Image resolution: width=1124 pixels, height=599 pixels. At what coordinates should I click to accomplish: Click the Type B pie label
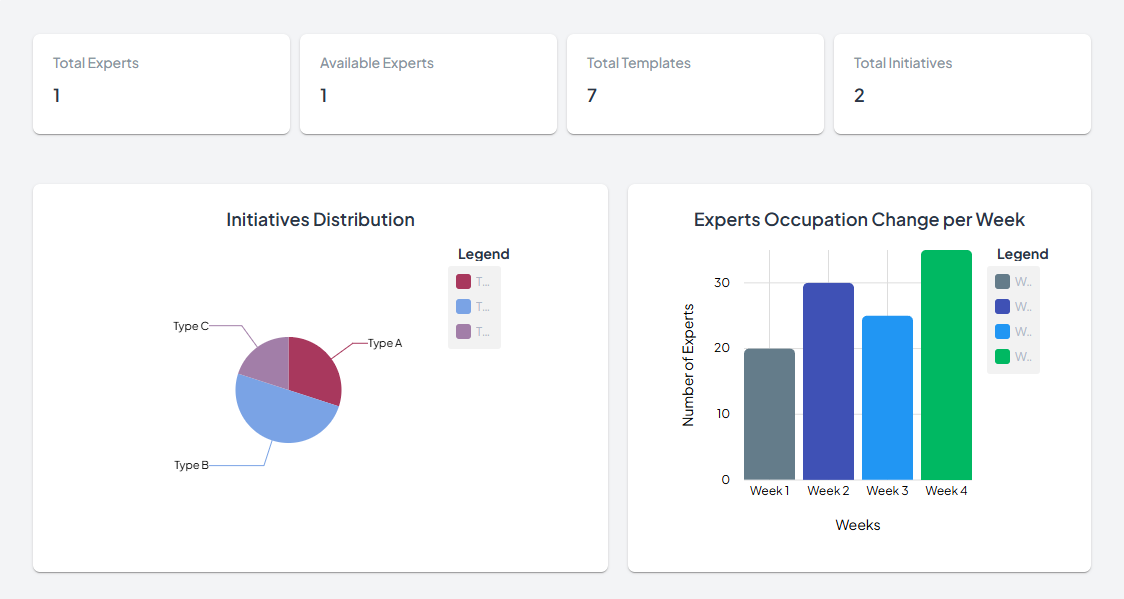pyautogui.click(x=191, y=465)
